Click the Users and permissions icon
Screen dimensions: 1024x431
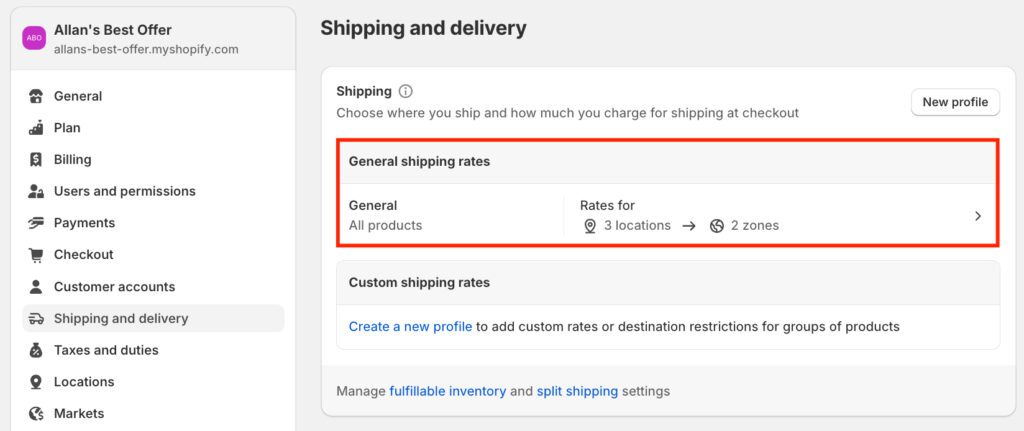pyautogui.click(x=37, y=191)
